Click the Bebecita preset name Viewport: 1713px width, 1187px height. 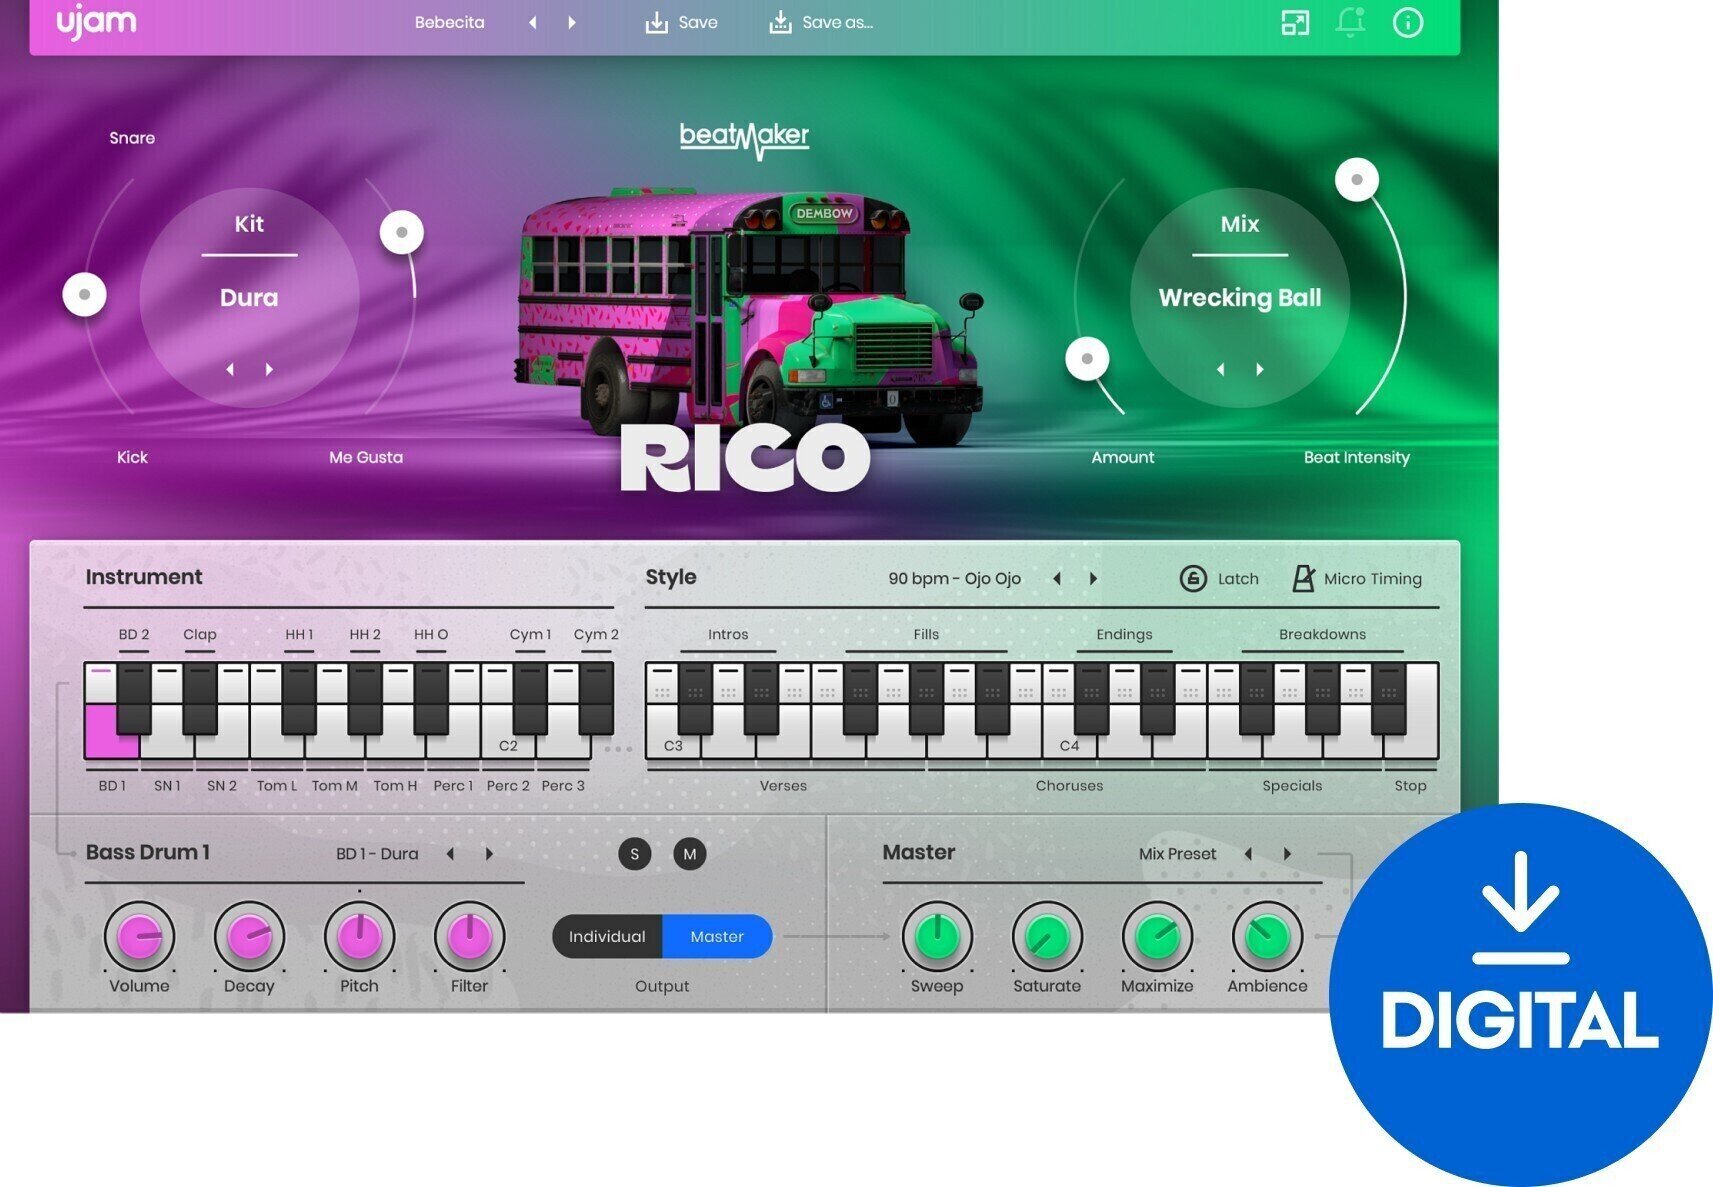(449, 22)
